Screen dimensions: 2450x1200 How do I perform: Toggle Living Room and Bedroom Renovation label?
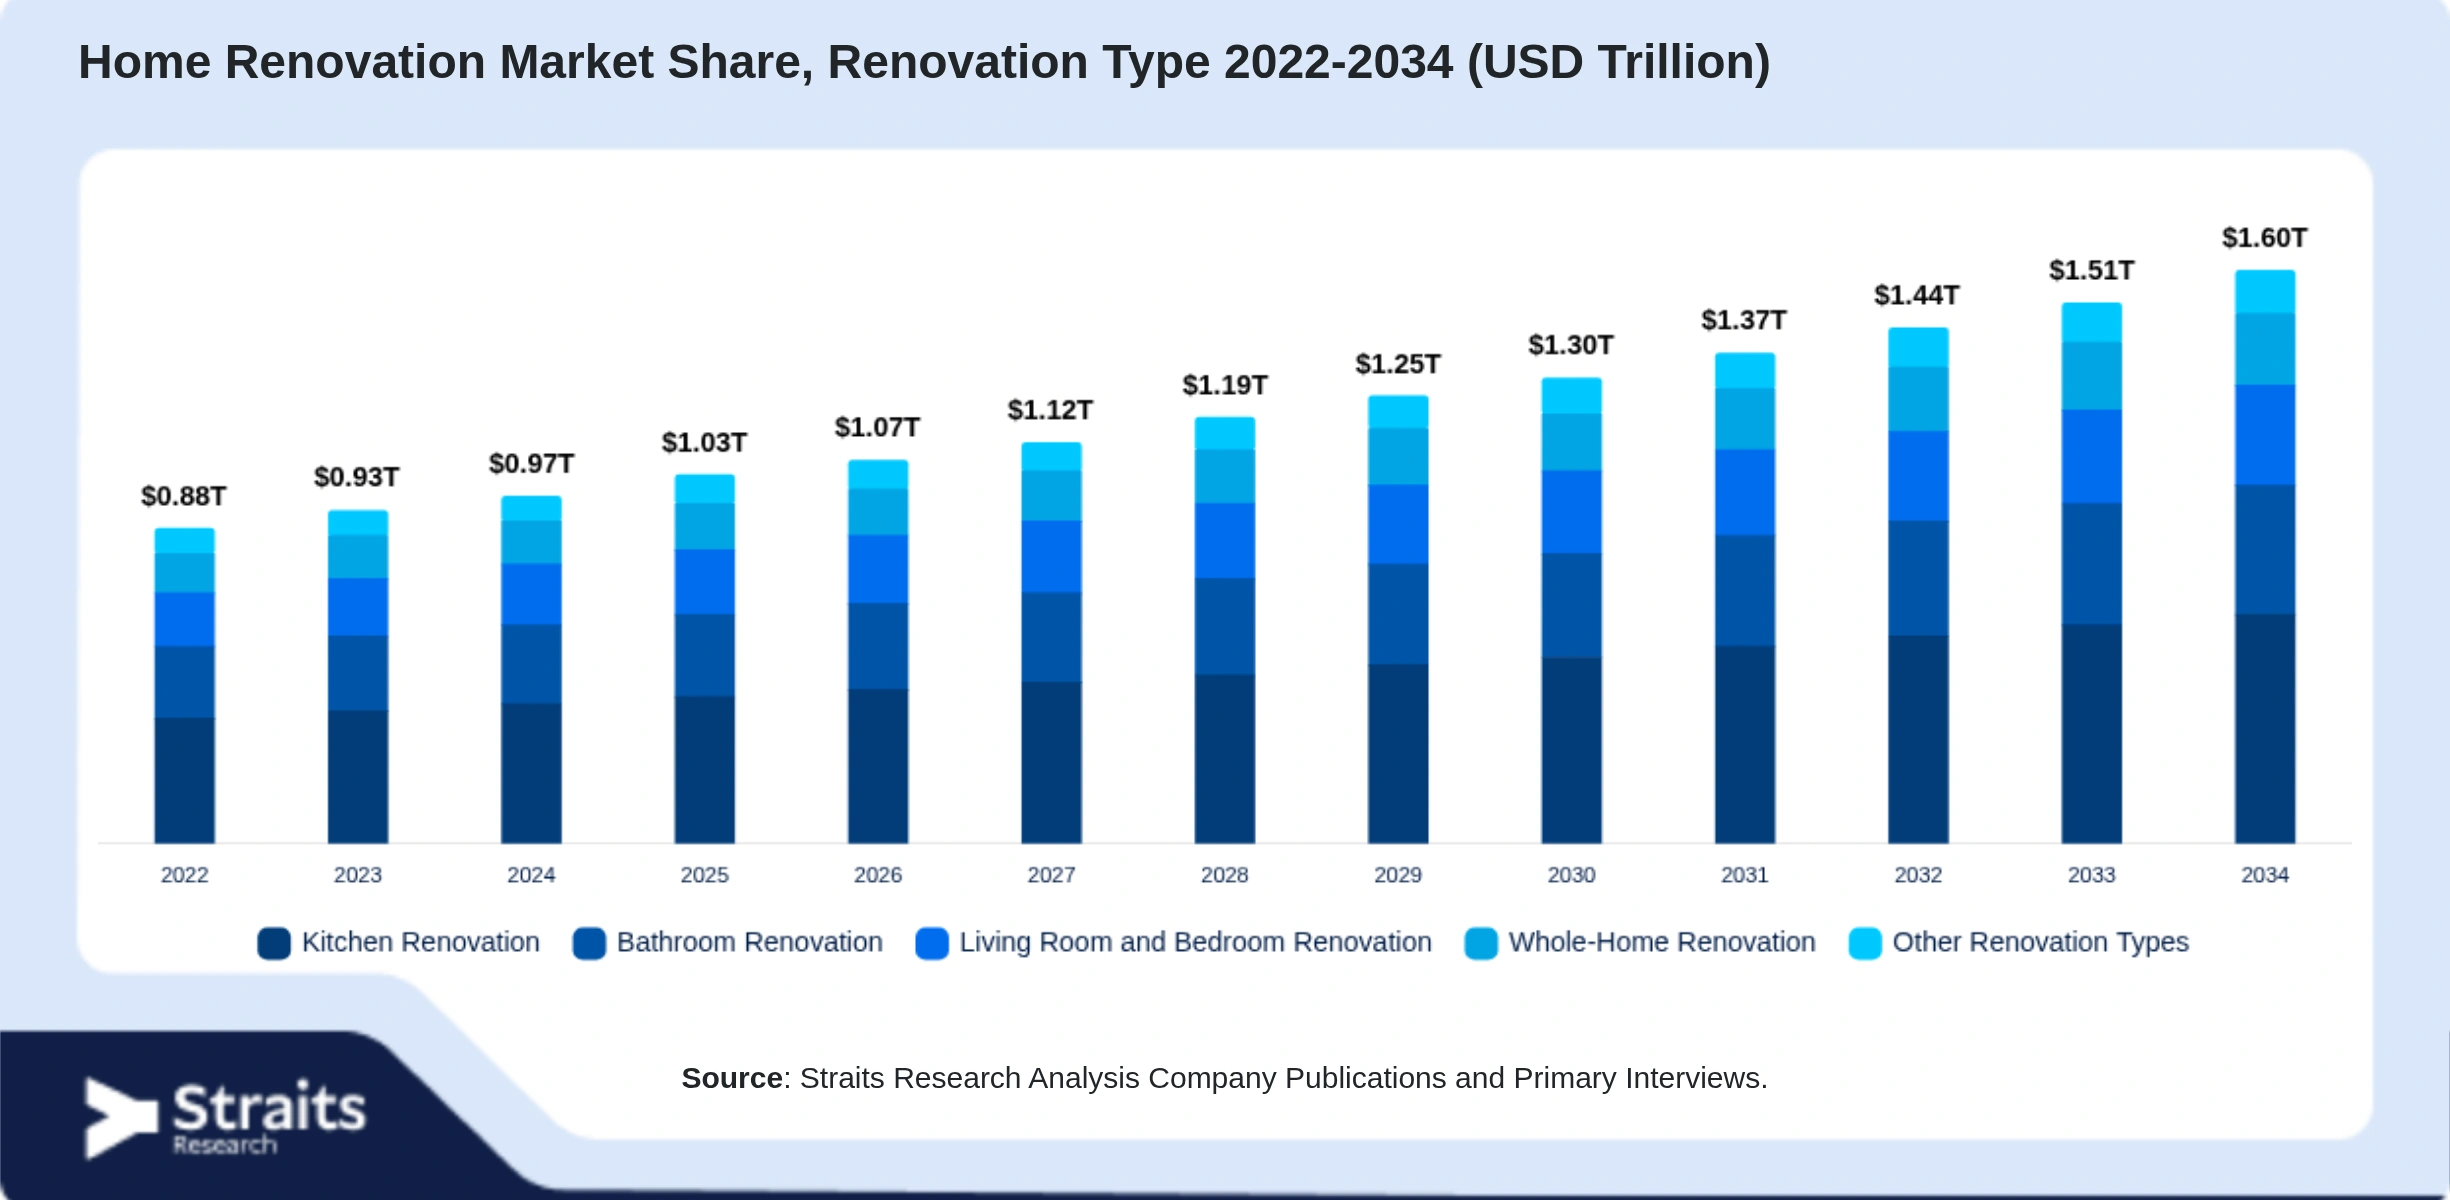coord(1196,942)
